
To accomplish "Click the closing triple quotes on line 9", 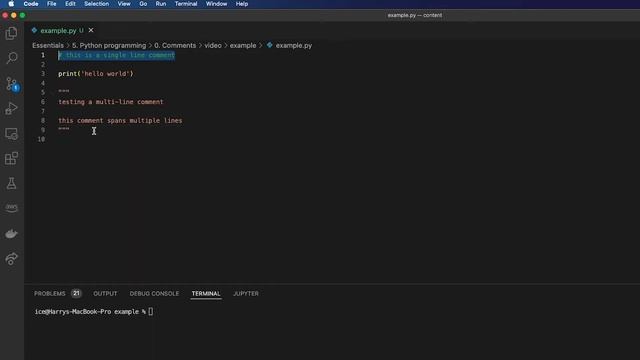I will click(64, 129).
